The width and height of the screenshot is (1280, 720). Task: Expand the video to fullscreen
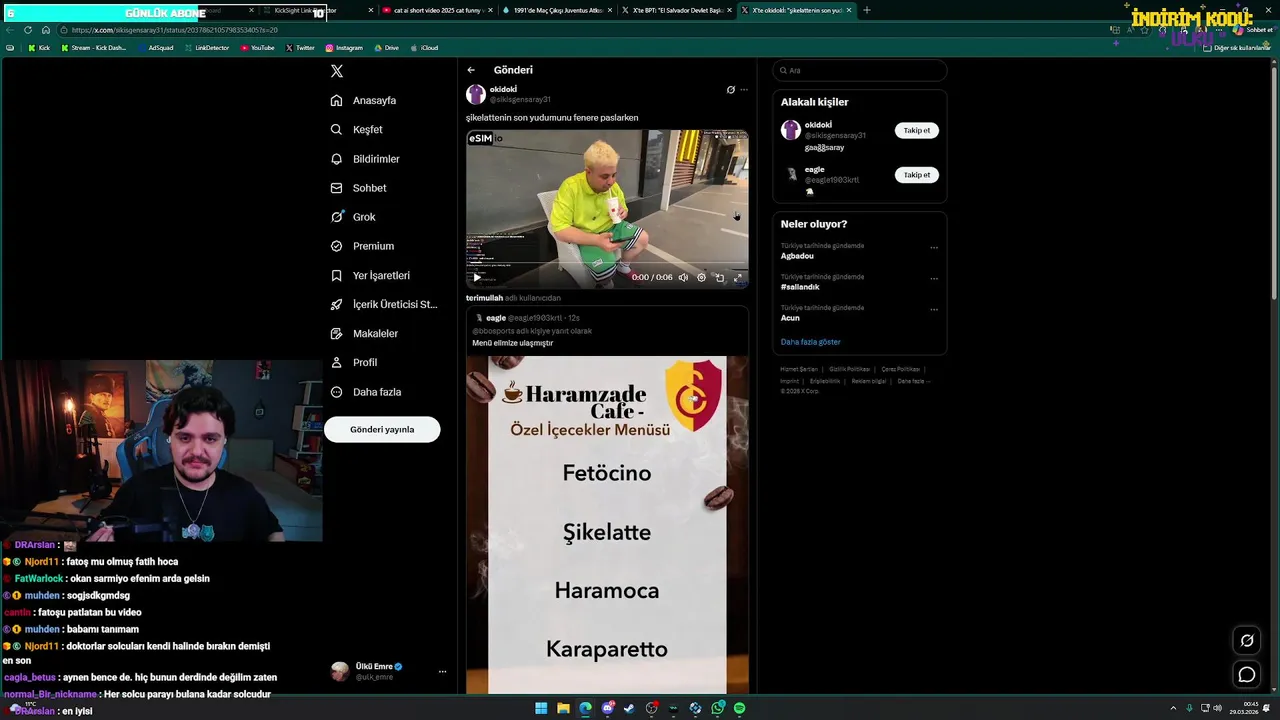click(x=738, y=277)
